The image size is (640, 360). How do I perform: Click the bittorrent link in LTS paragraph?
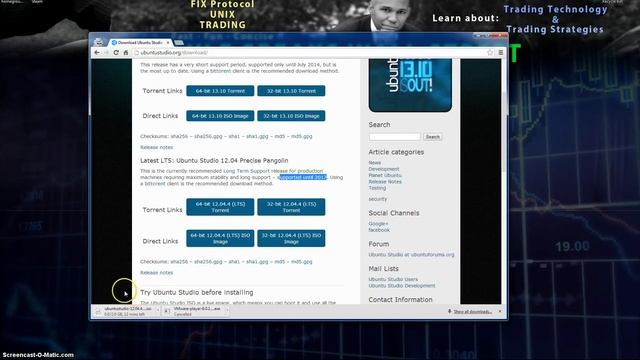coord(155,184)
